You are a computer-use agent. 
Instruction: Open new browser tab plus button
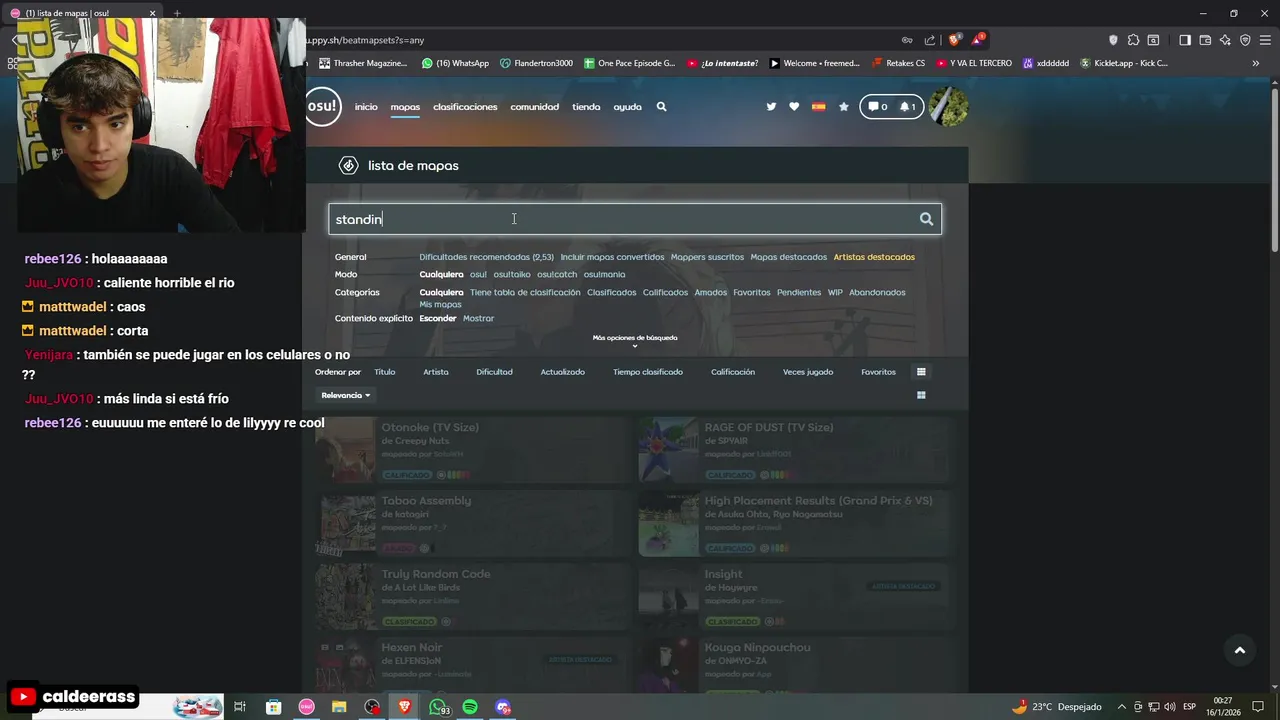(177, 13)
